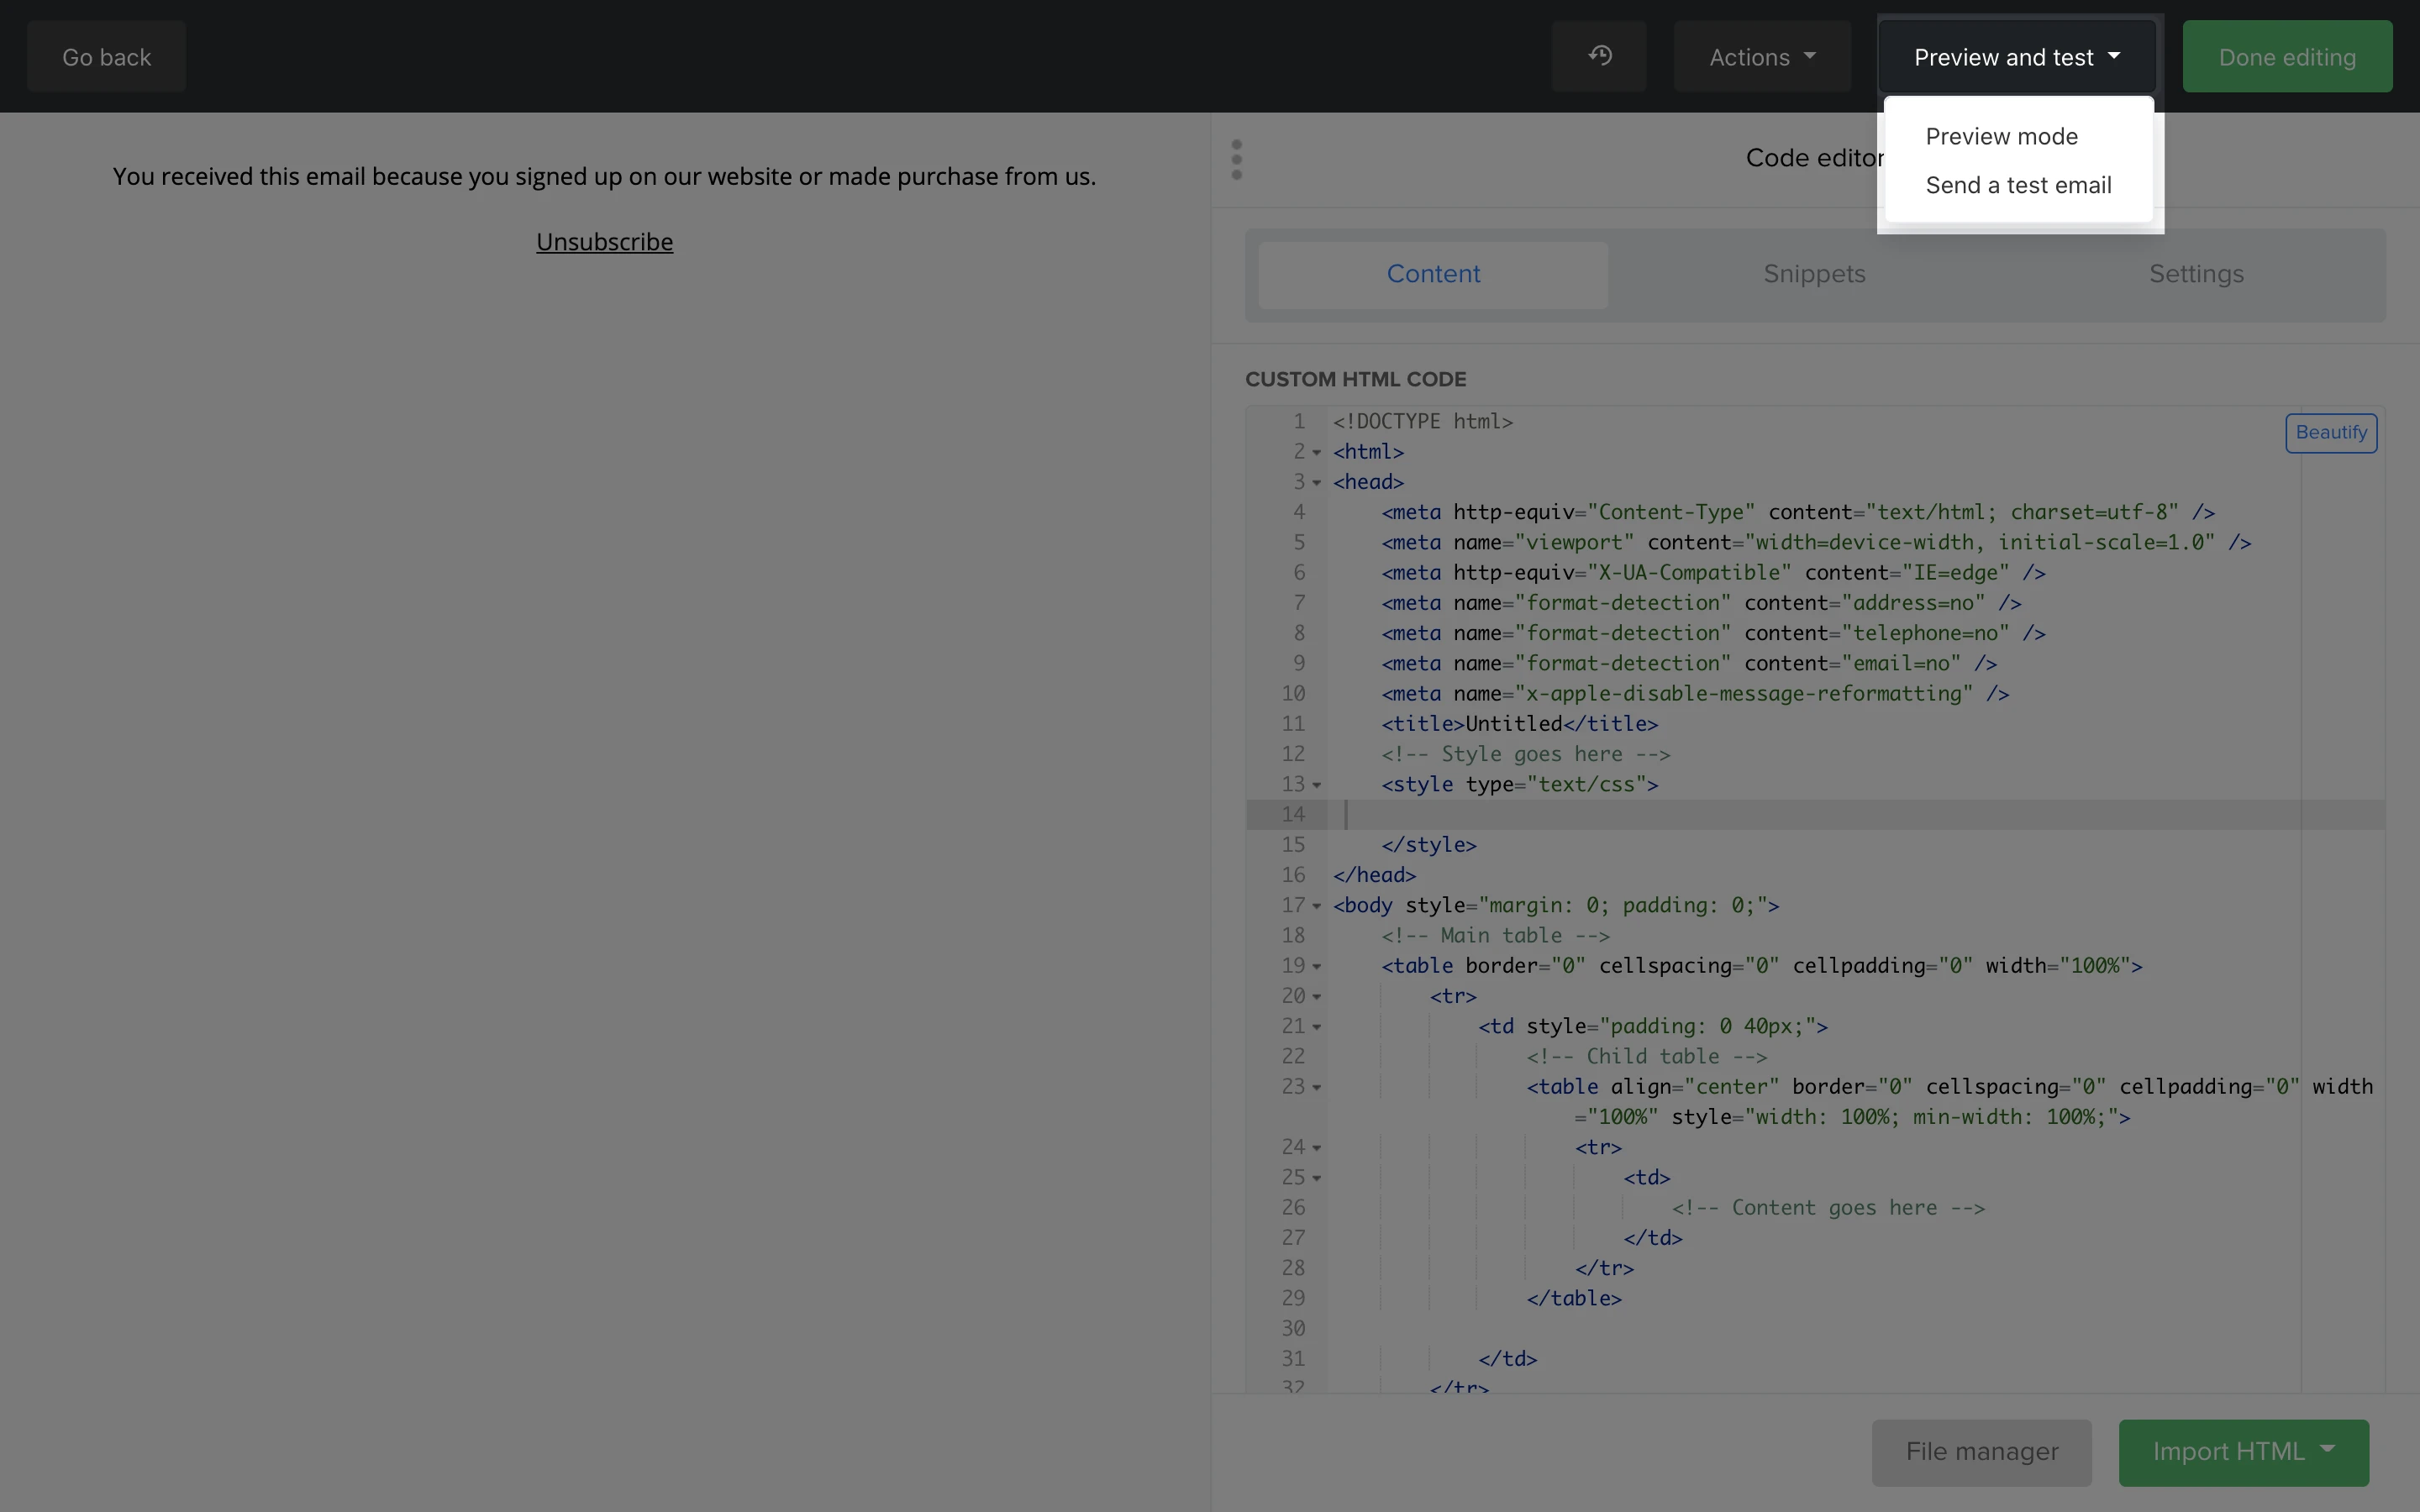Open the Import HTML dropdown

tap(2243, 1451)
